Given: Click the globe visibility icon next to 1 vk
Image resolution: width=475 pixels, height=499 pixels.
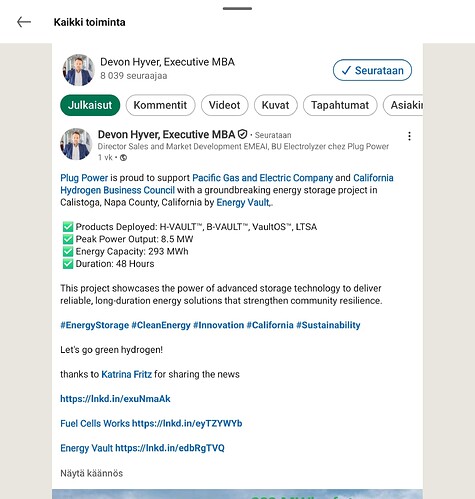Looking at the screenshot, I should coord(123,158).
